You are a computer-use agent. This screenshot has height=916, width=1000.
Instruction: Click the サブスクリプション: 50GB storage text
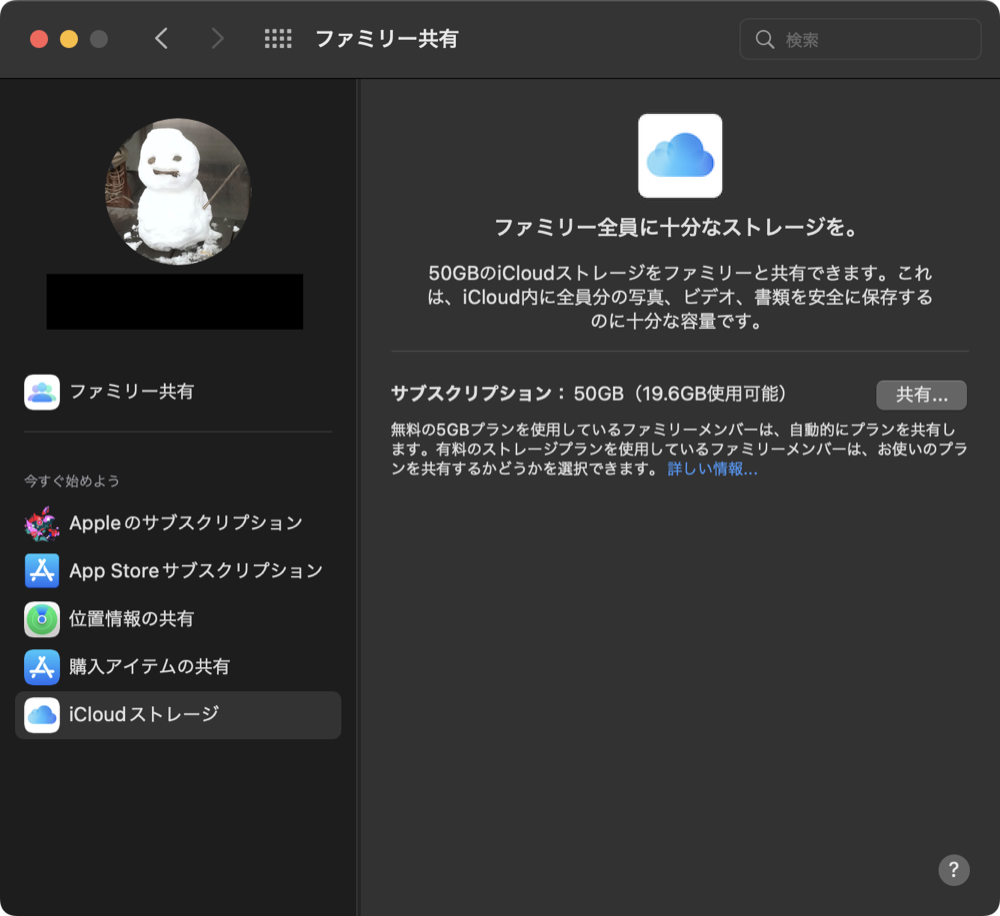589,394
